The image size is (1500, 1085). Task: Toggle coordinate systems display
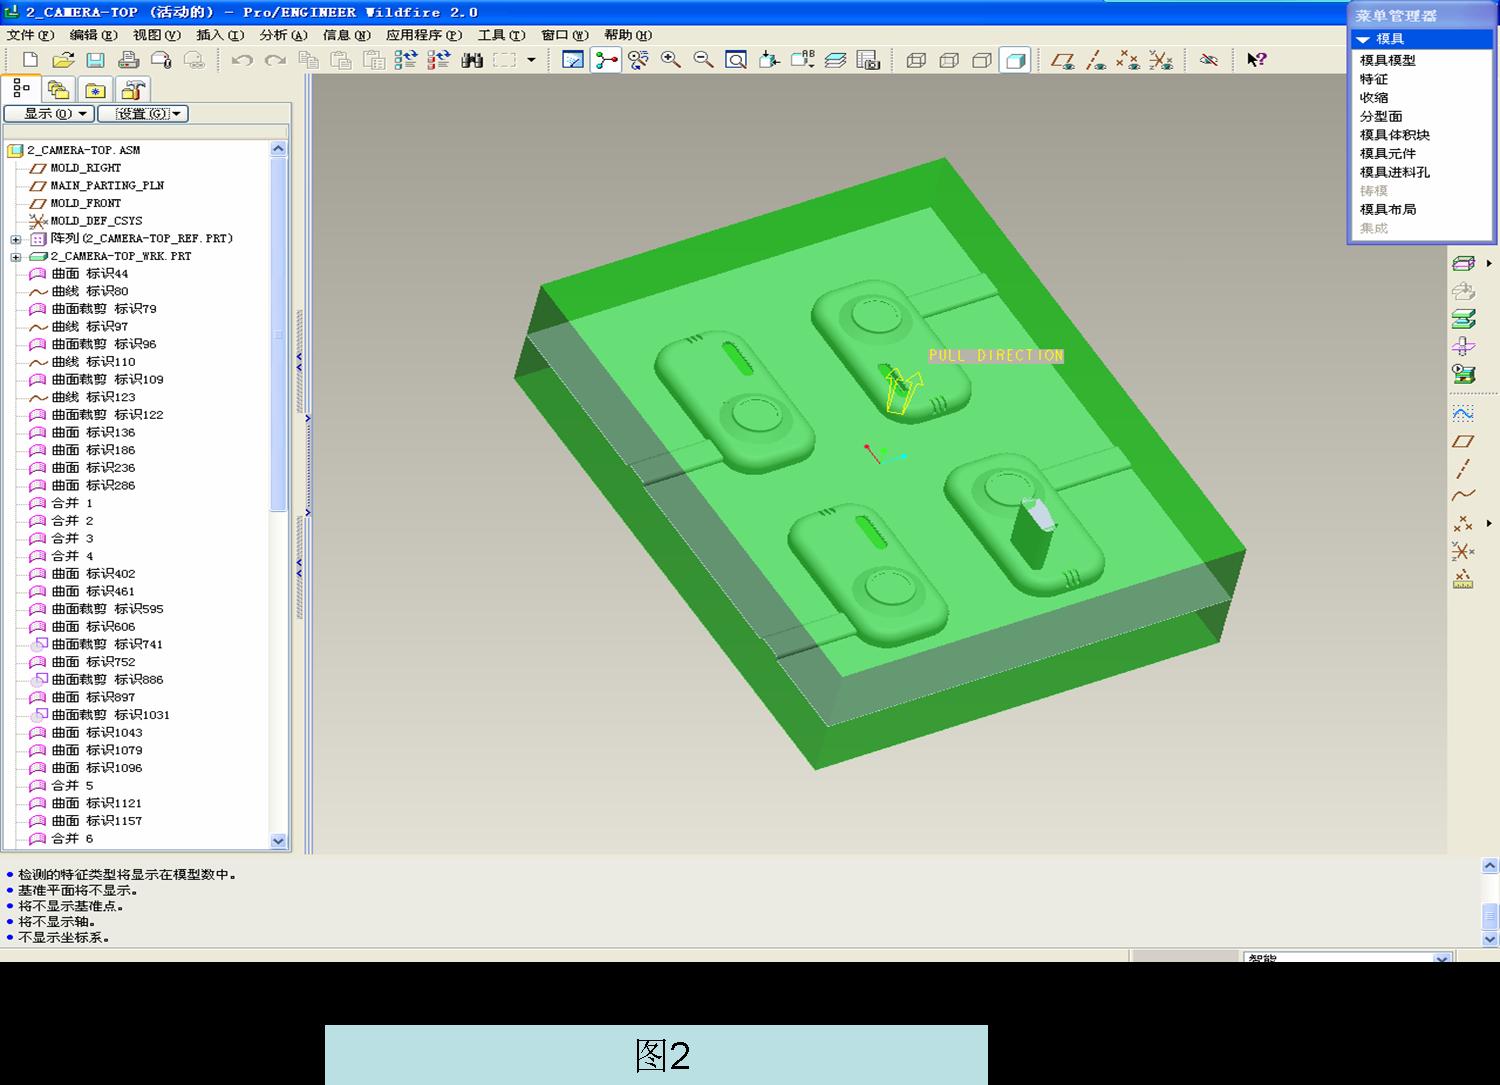1161,60
